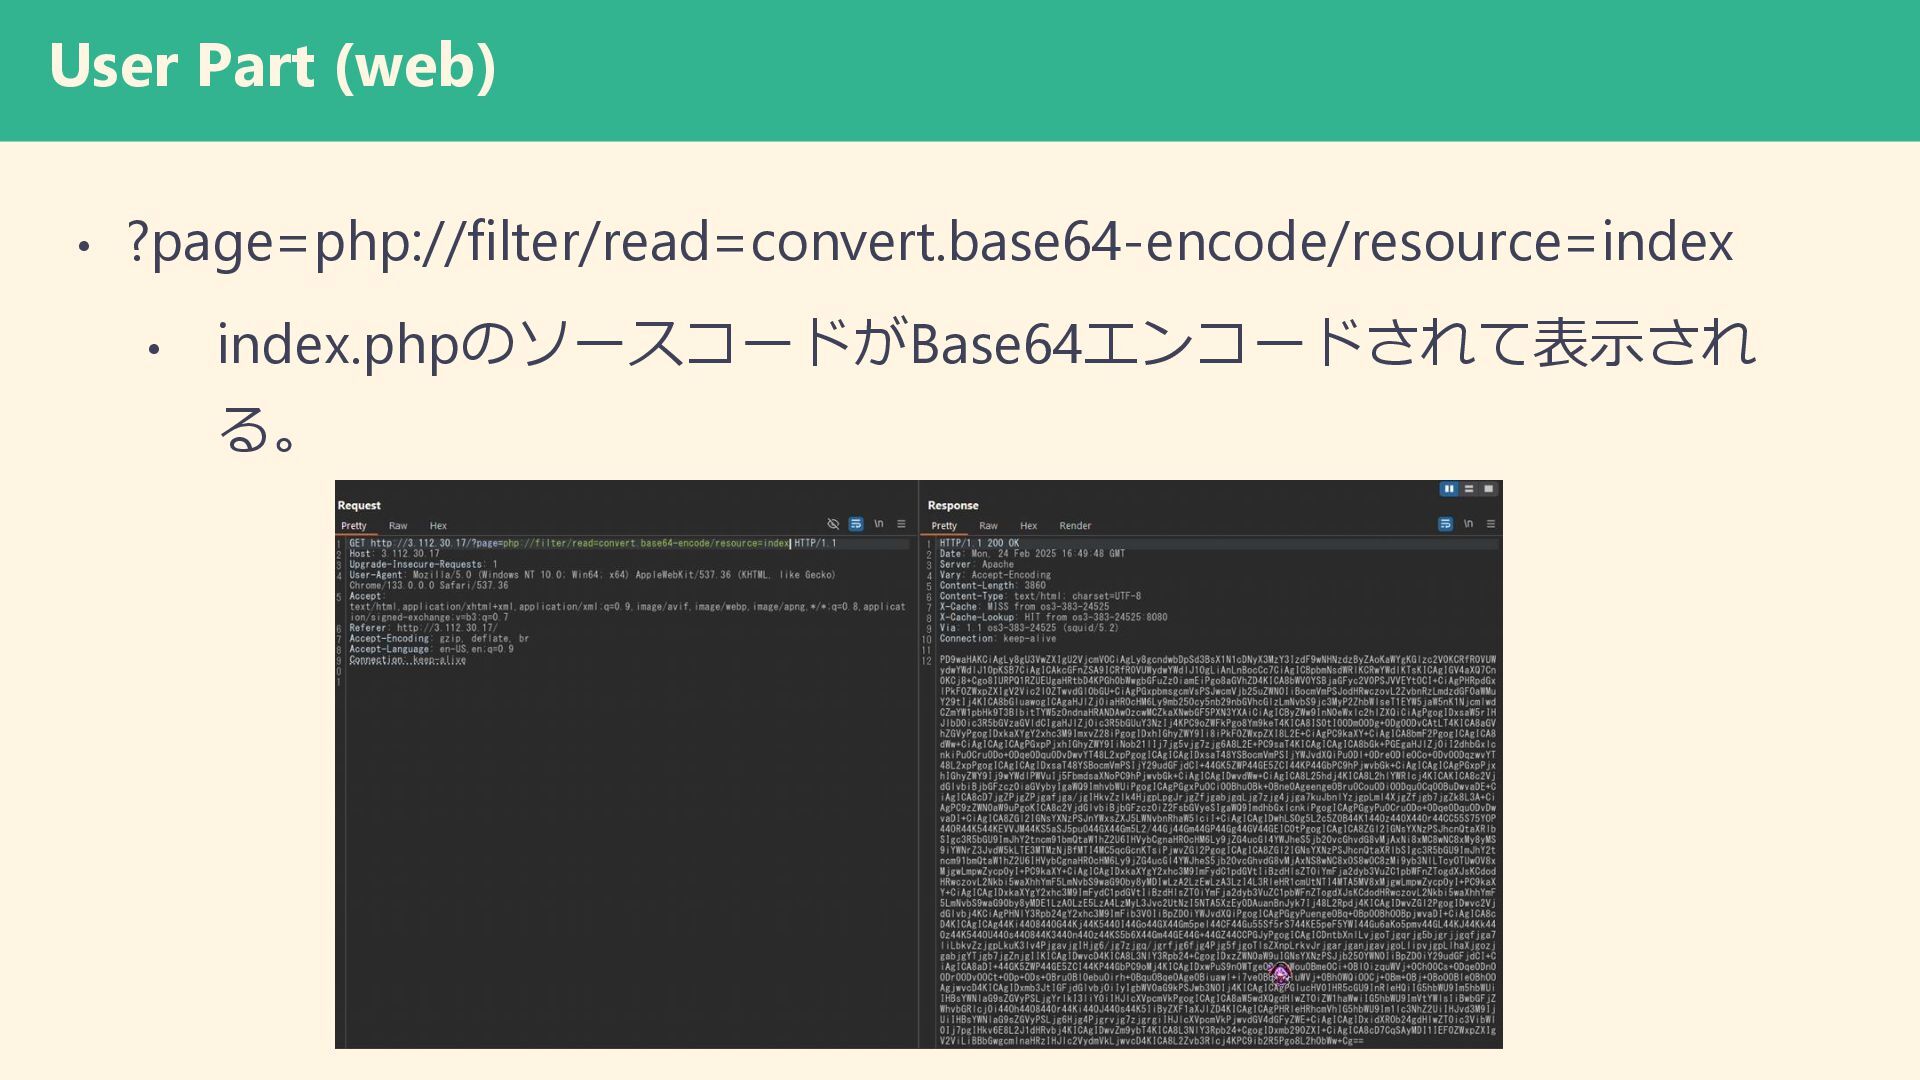Click the GET request URL line

(x=592, y=544)
